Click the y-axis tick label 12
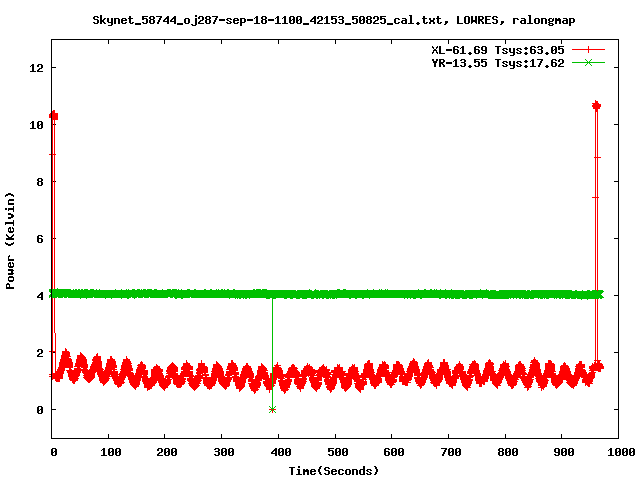Viewport: 640px width, 480px height. [x=35, y=68]
